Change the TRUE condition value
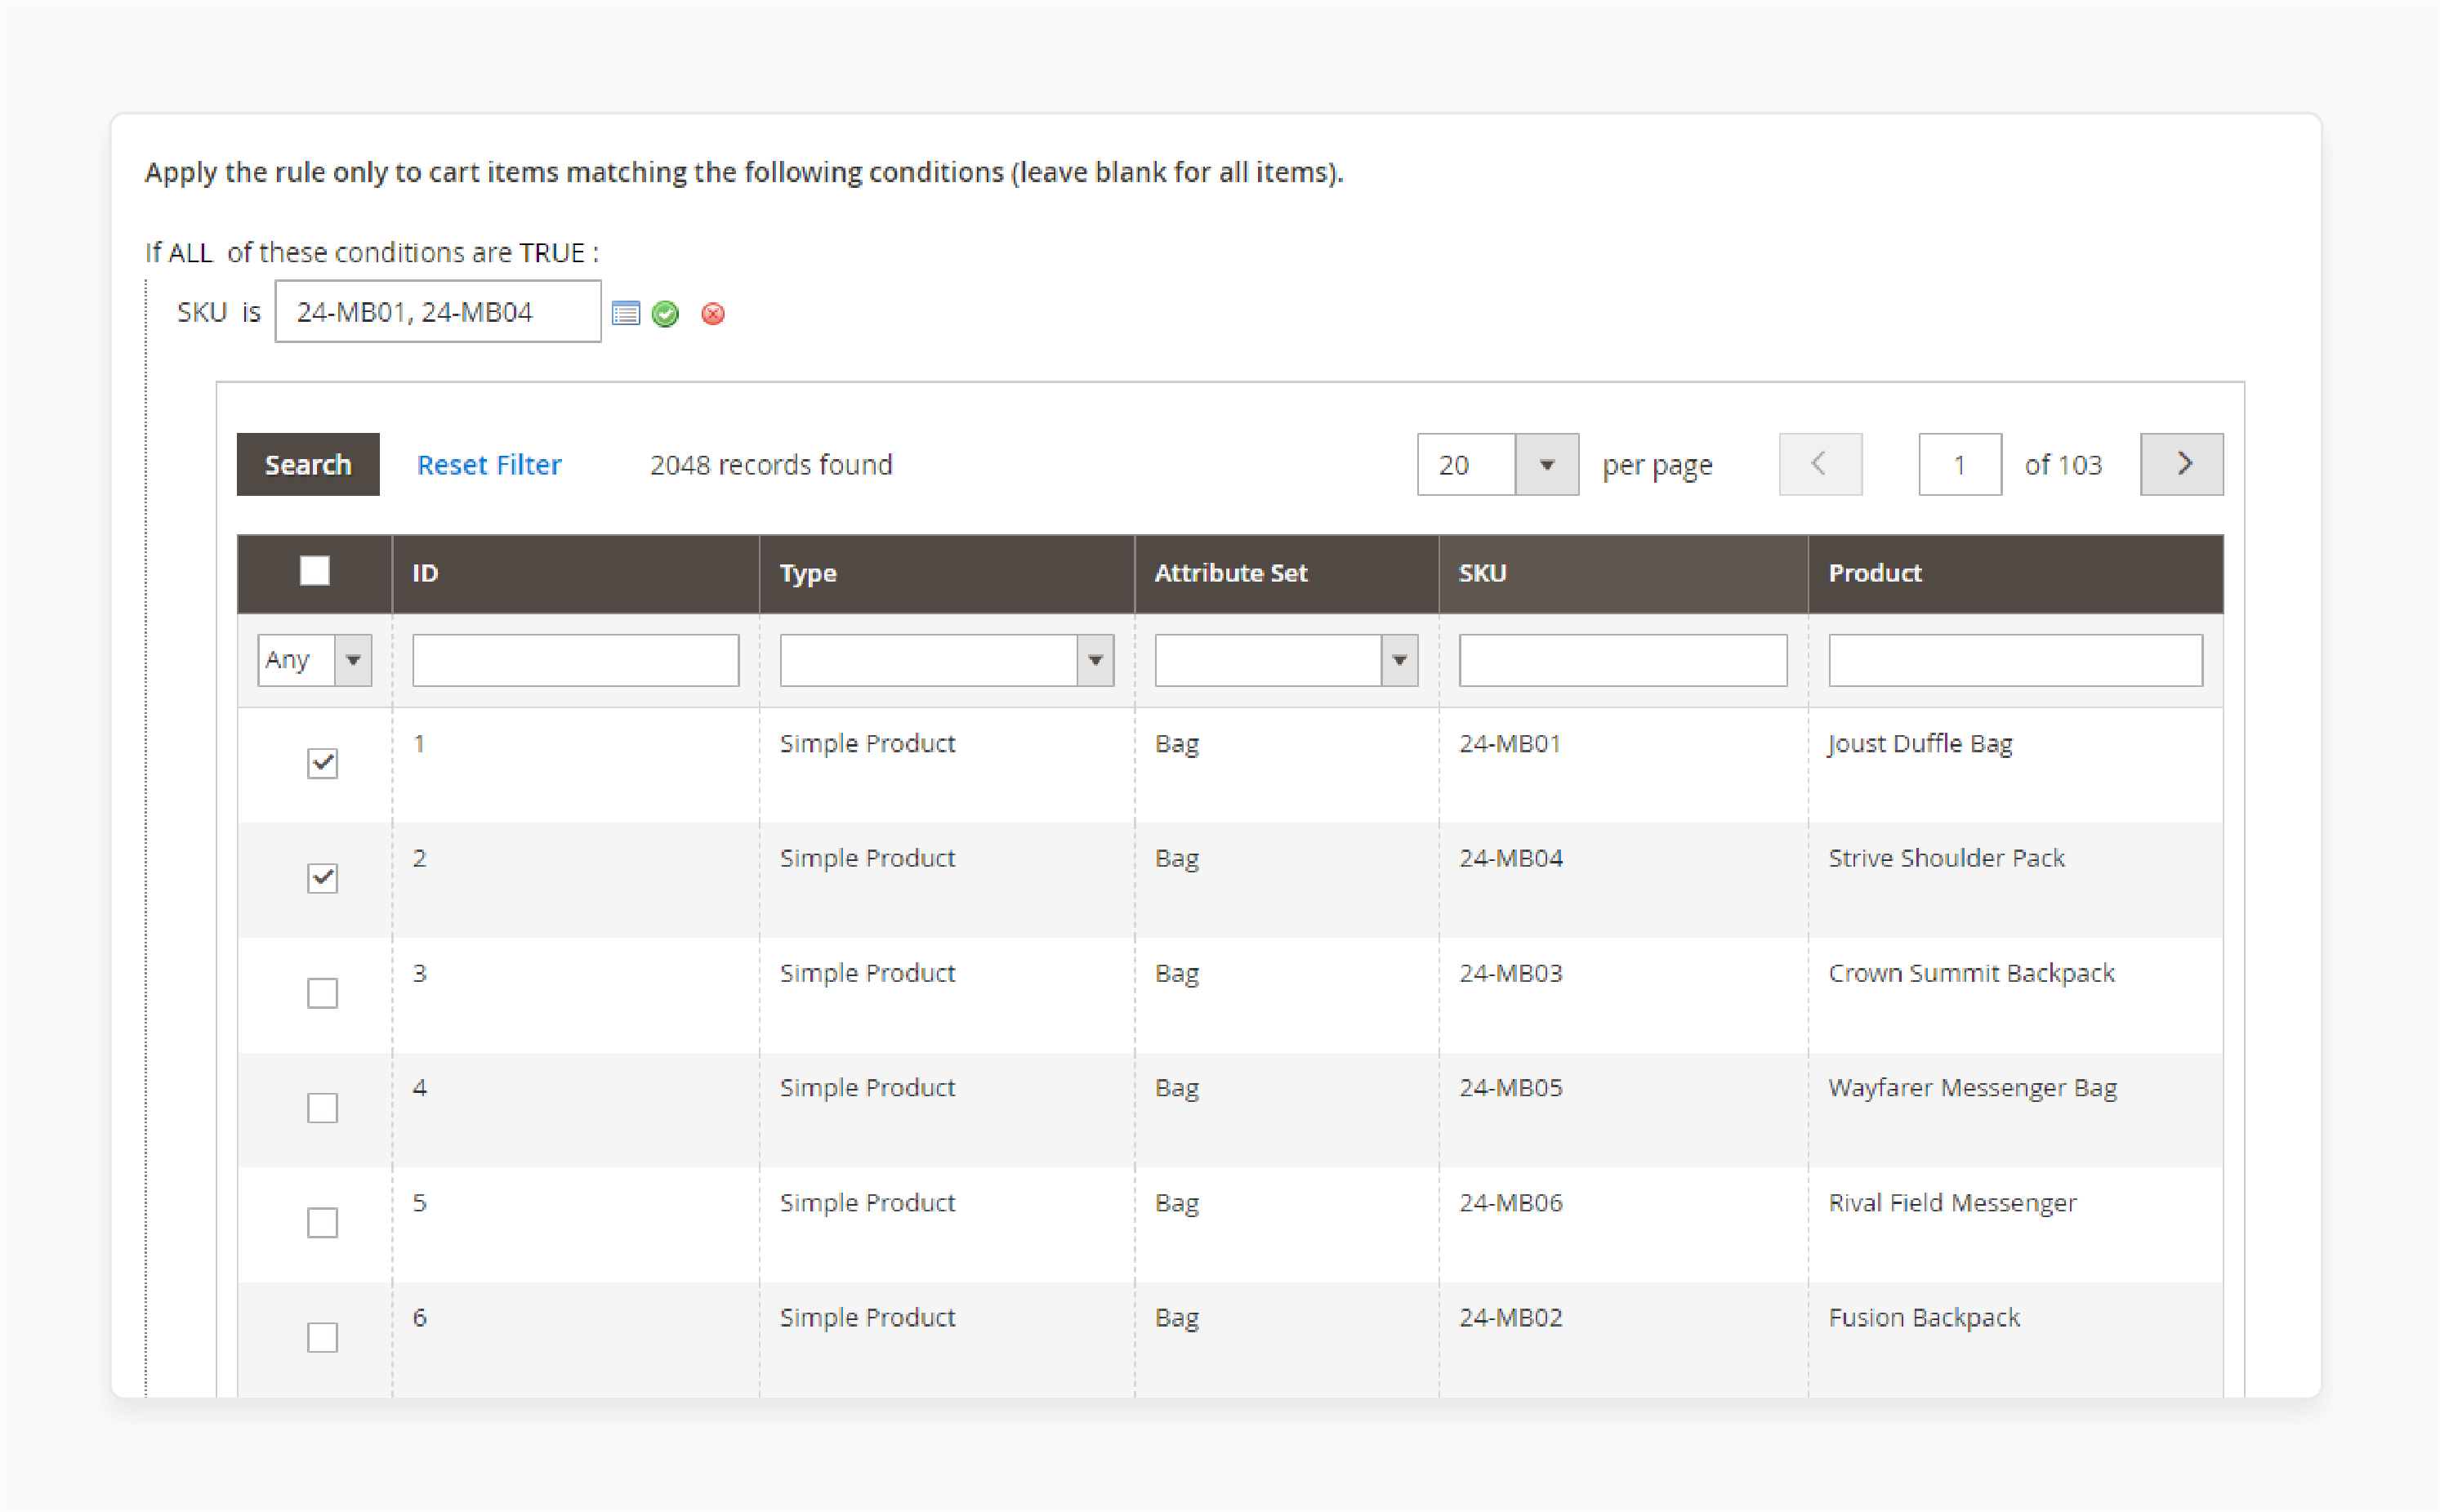This screenshot has height=1512, width=2440. click(x=551, y=253)
